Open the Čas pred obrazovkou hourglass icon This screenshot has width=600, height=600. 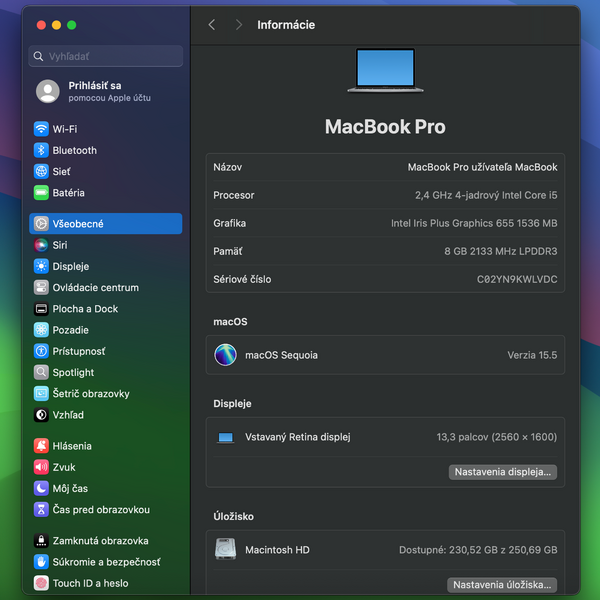(41, 510)
